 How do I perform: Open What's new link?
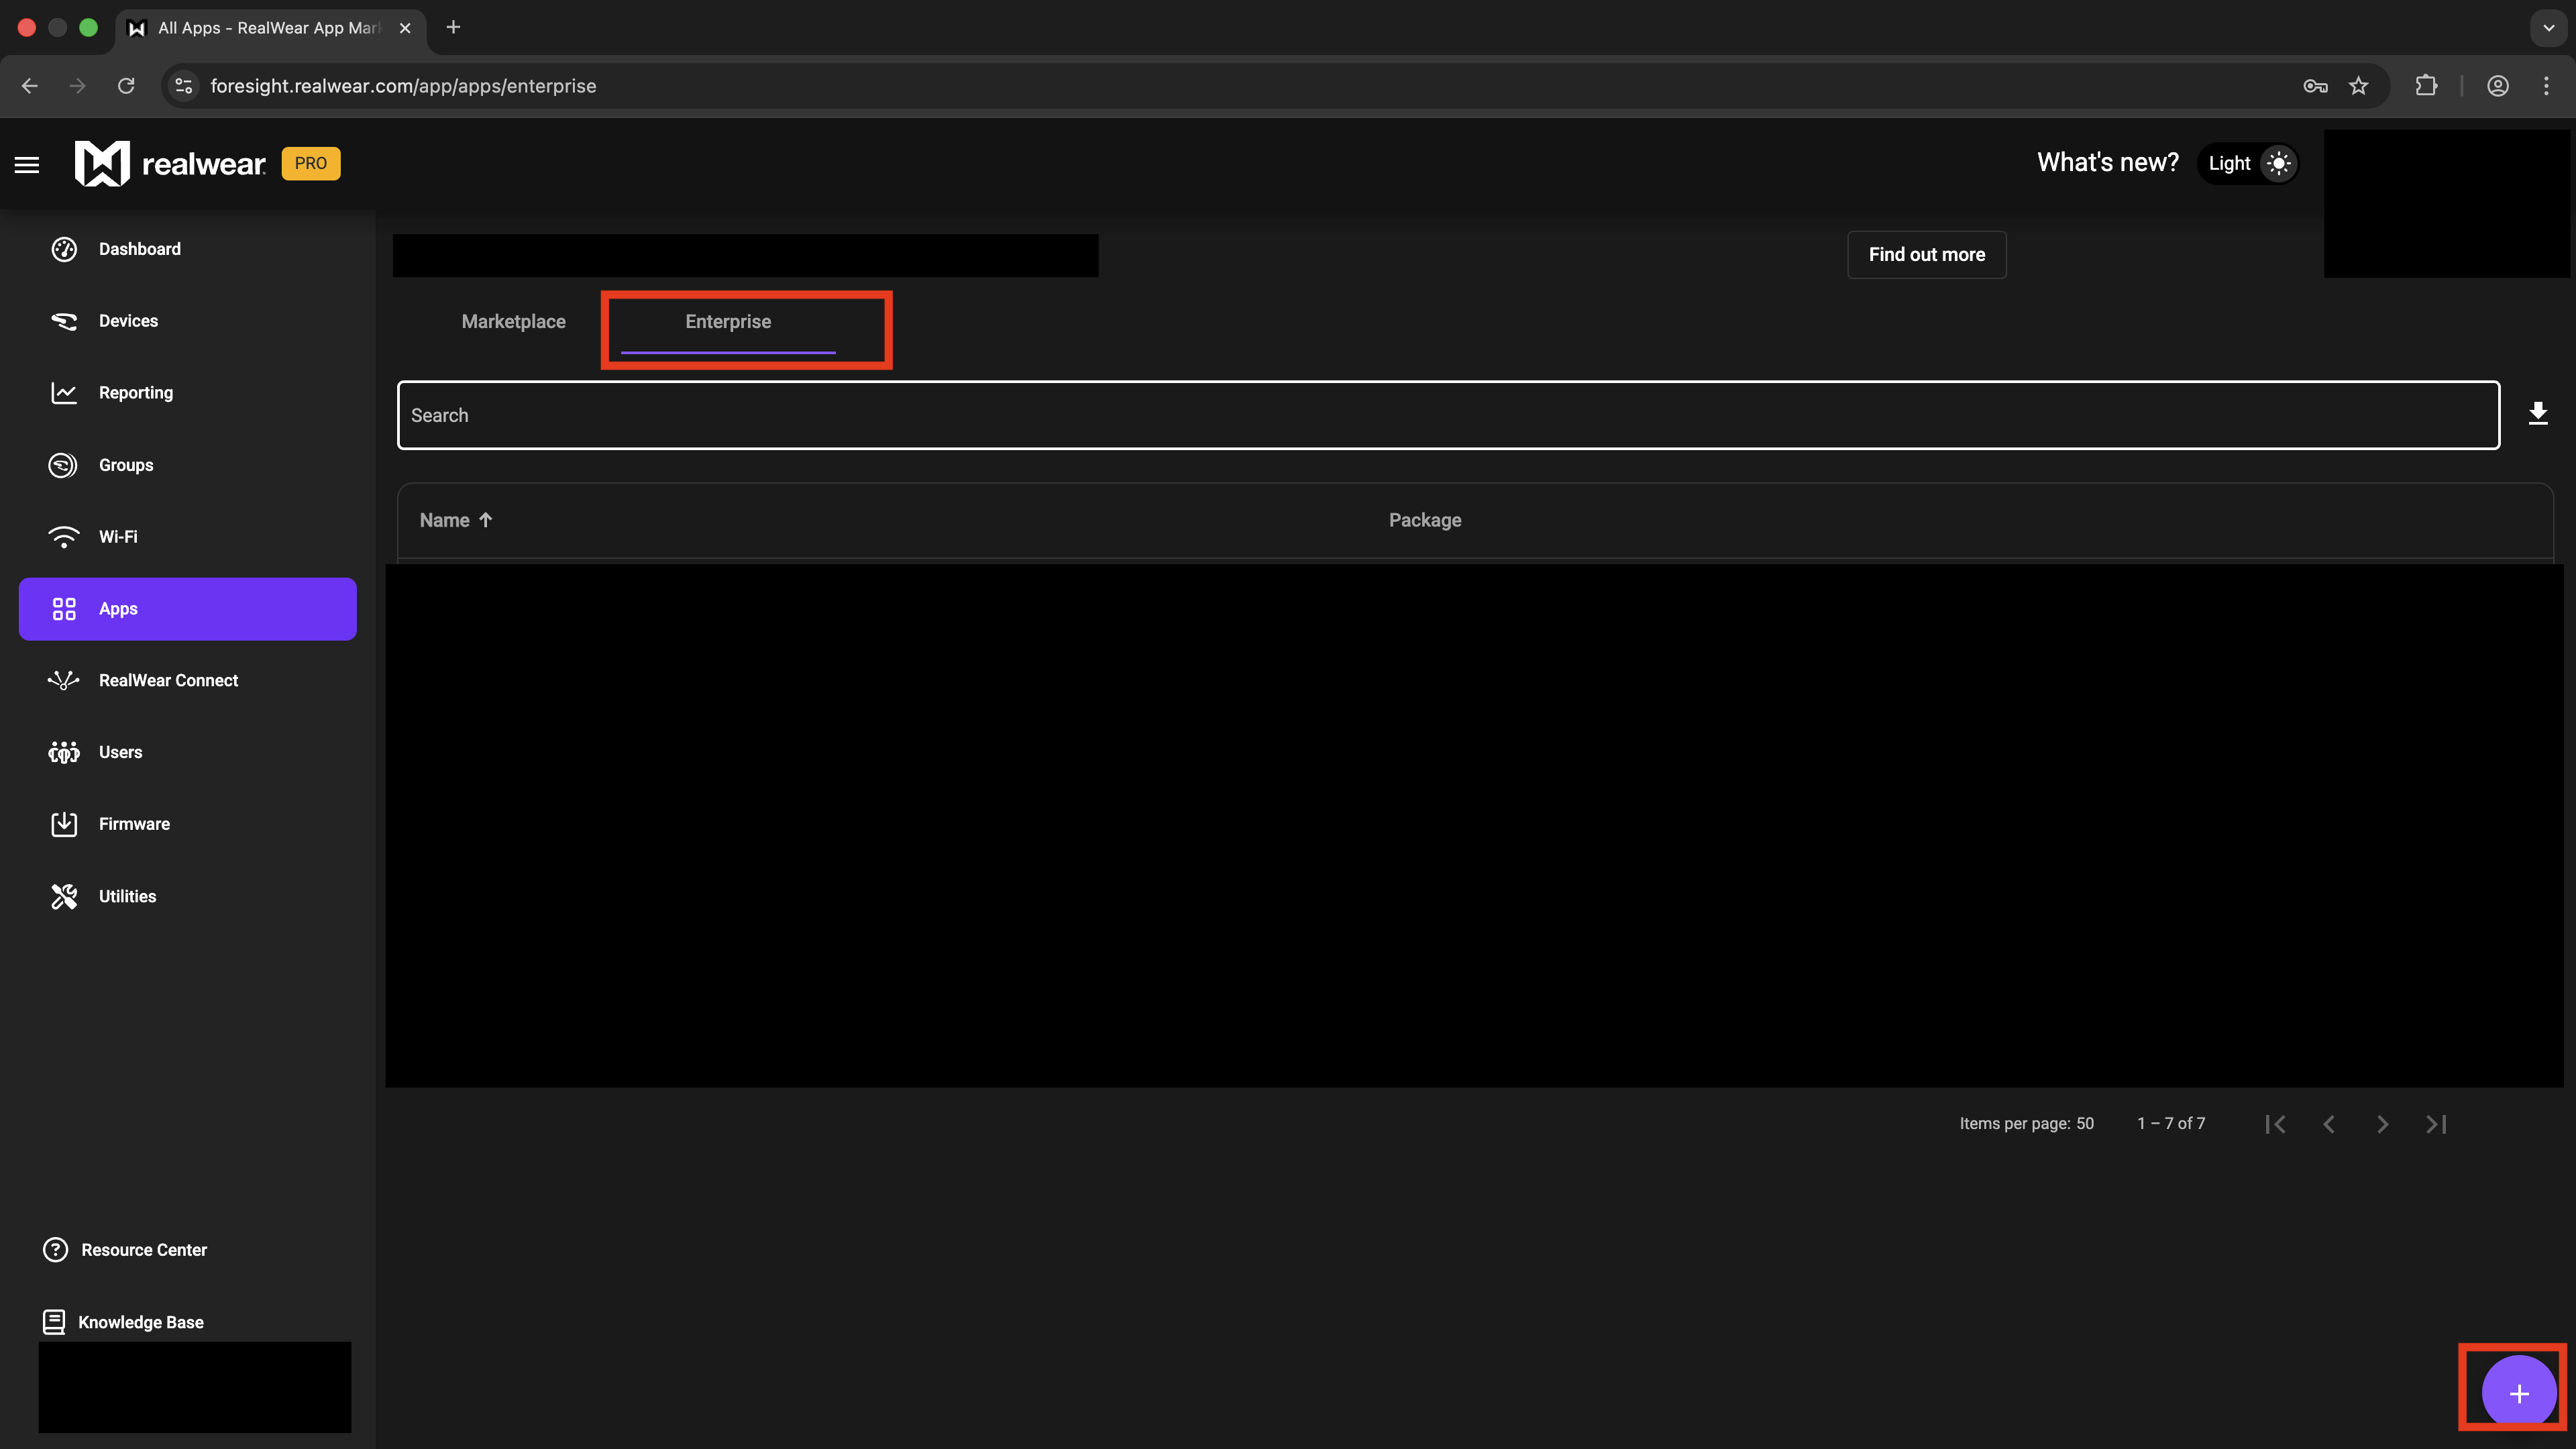(2108, 163)
